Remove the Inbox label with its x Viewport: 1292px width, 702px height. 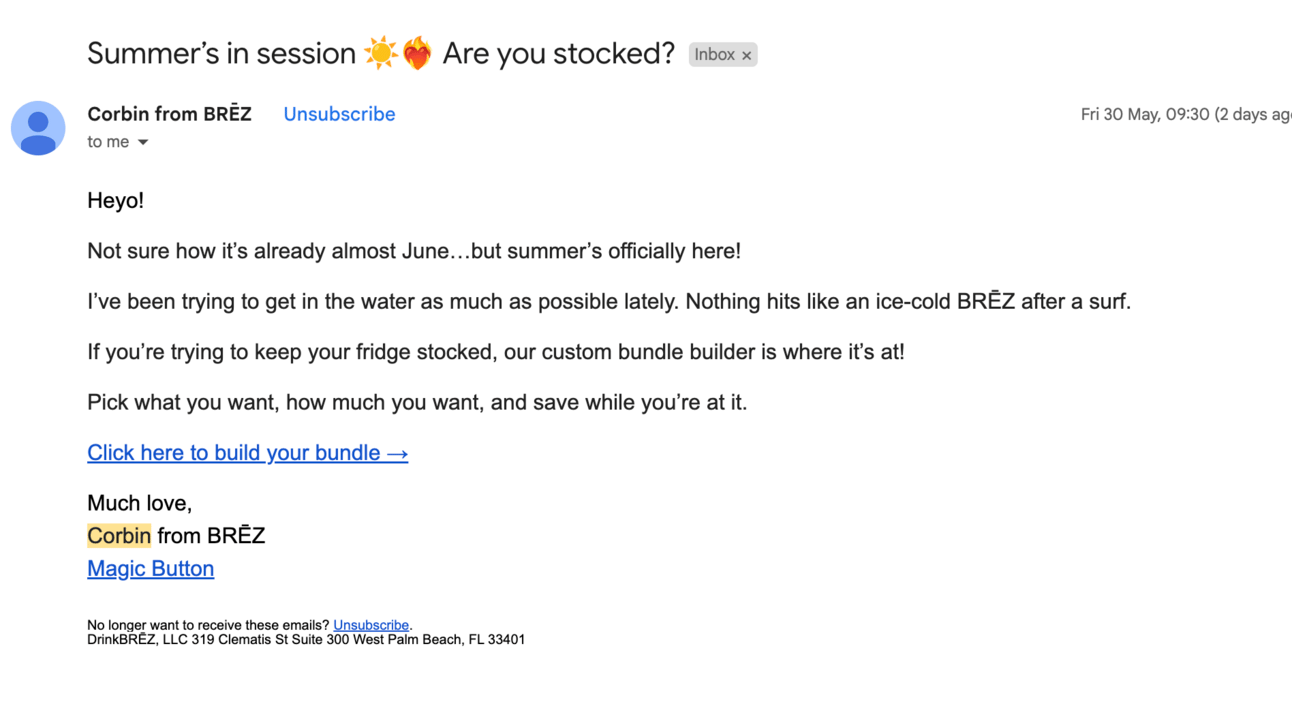click(x=746, y=55)
